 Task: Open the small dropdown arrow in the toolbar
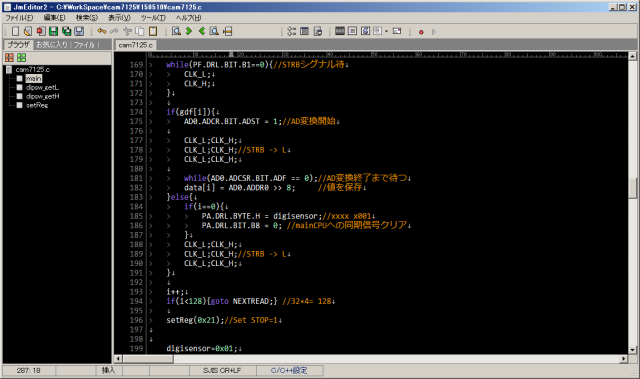[x=386, y=31]
